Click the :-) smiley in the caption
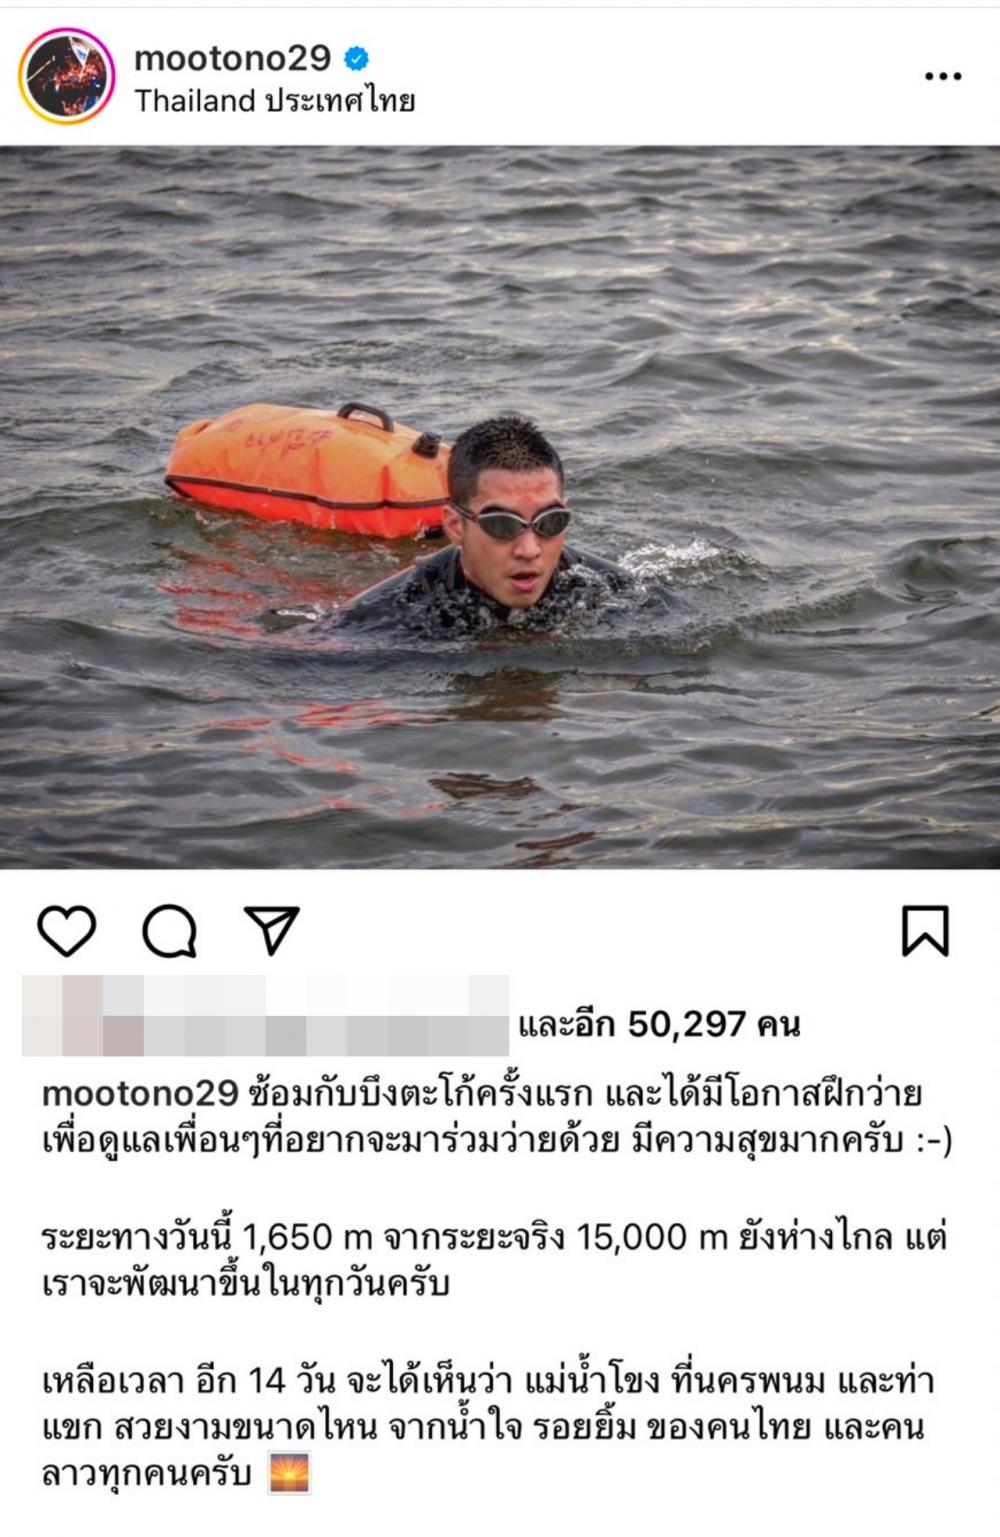 click(x=933, y=1140)
